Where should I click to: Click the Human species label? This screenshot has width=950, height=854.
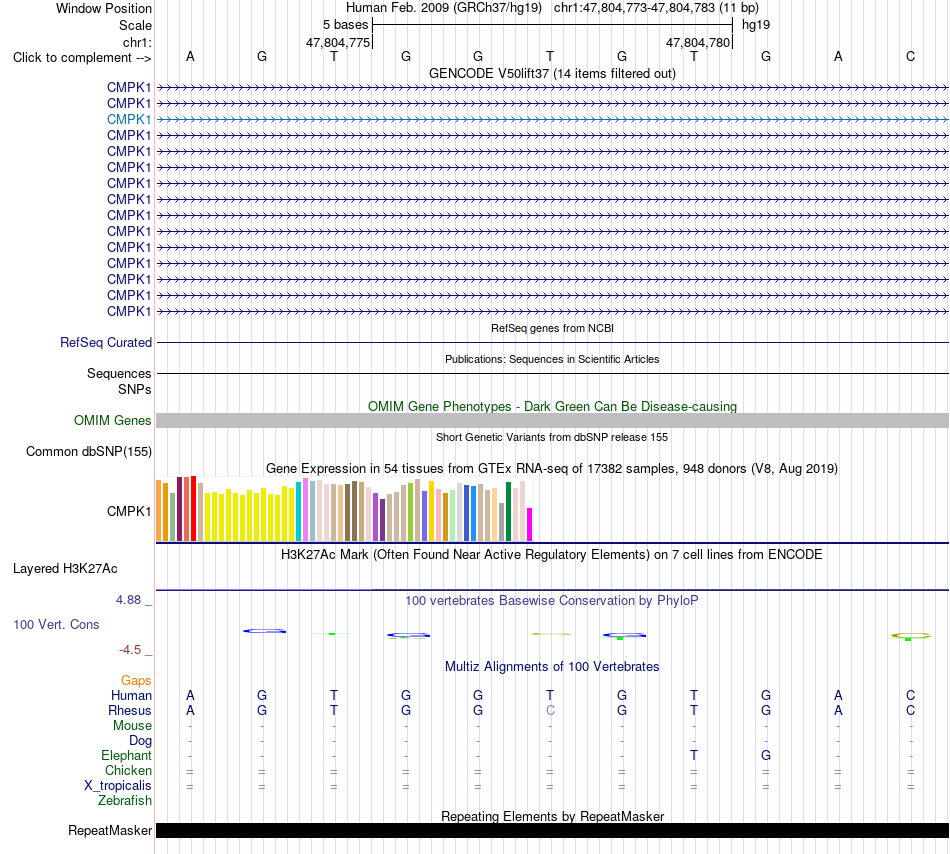coord(131,695)
